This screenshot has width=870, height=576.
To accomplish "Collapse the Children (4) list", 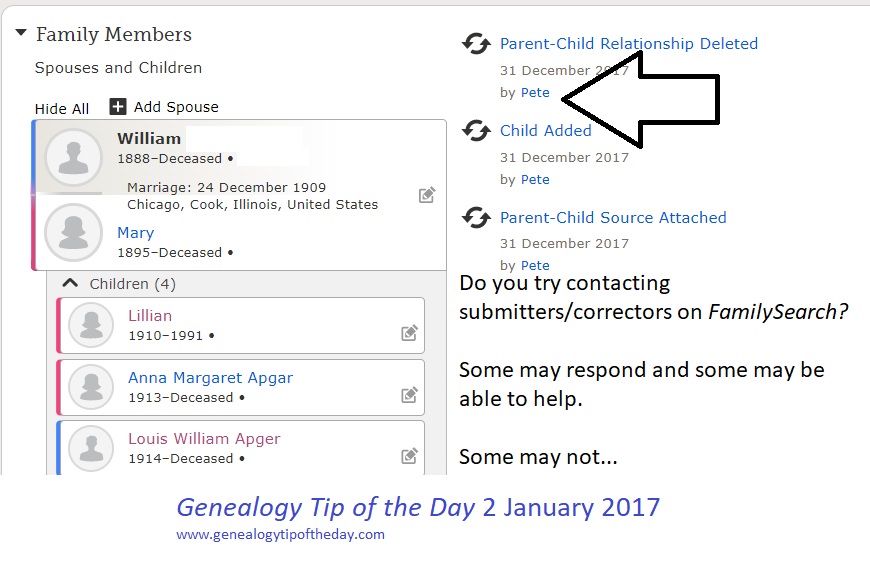I will [x=70, y=284].
